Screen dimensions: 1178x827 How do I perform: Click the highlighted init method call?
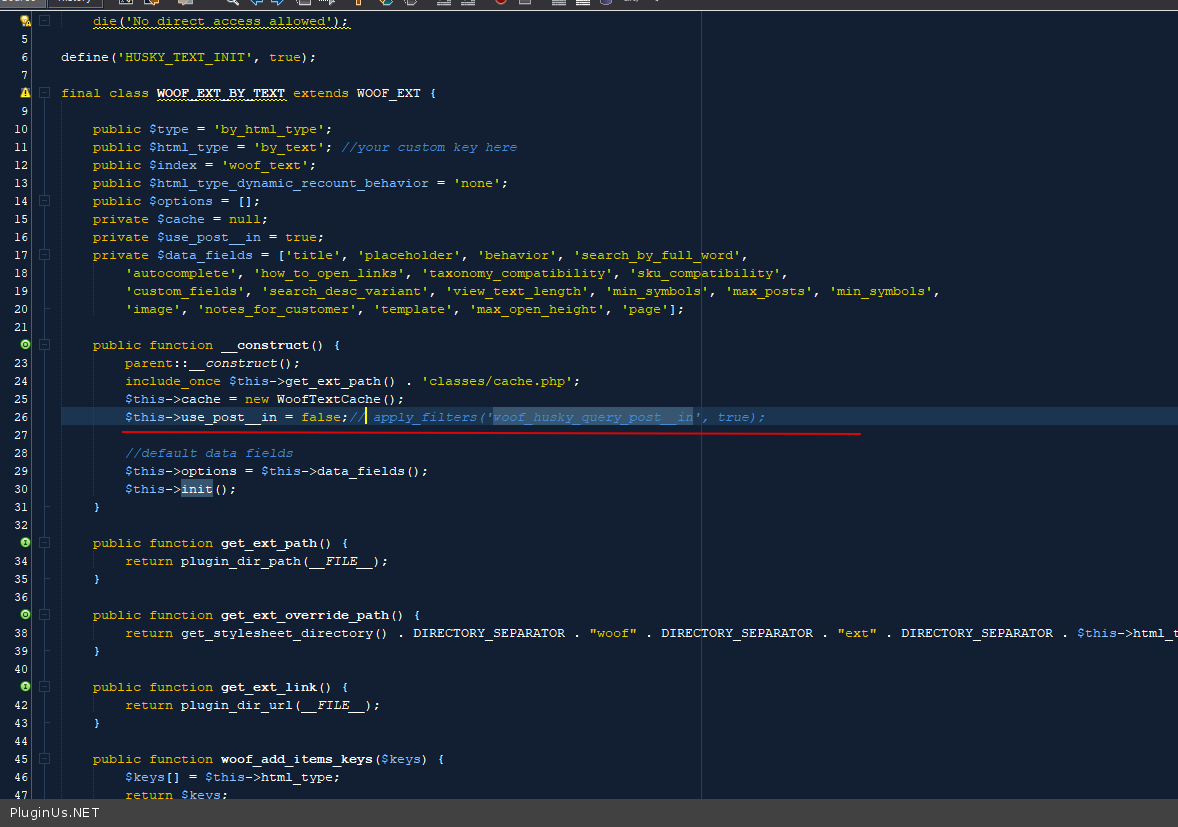[x=196, y=489]
